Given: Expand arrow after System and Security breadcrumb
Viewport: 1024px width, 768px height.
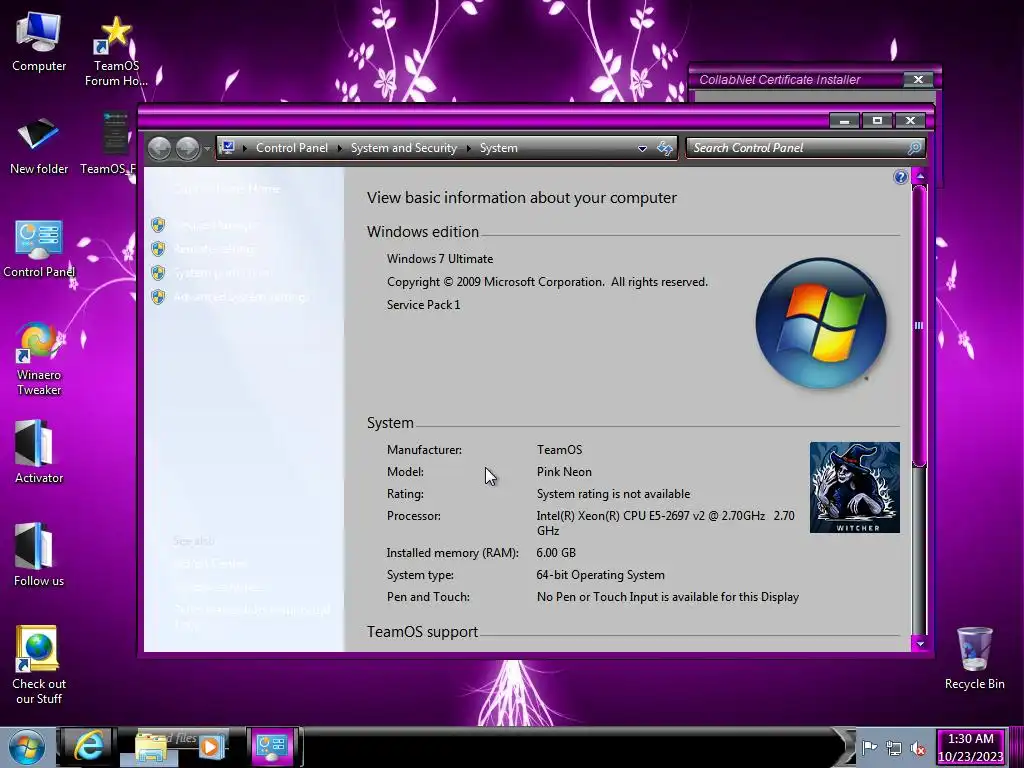Looking at the screenshot, I should 468,148.
